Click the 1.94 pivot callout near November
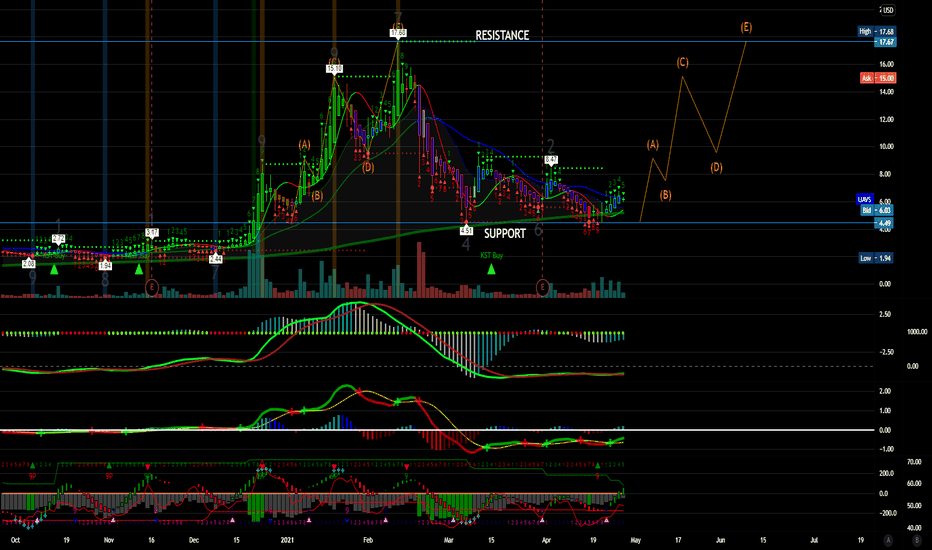This screenshot has height=550, width=932. point(105,265)
